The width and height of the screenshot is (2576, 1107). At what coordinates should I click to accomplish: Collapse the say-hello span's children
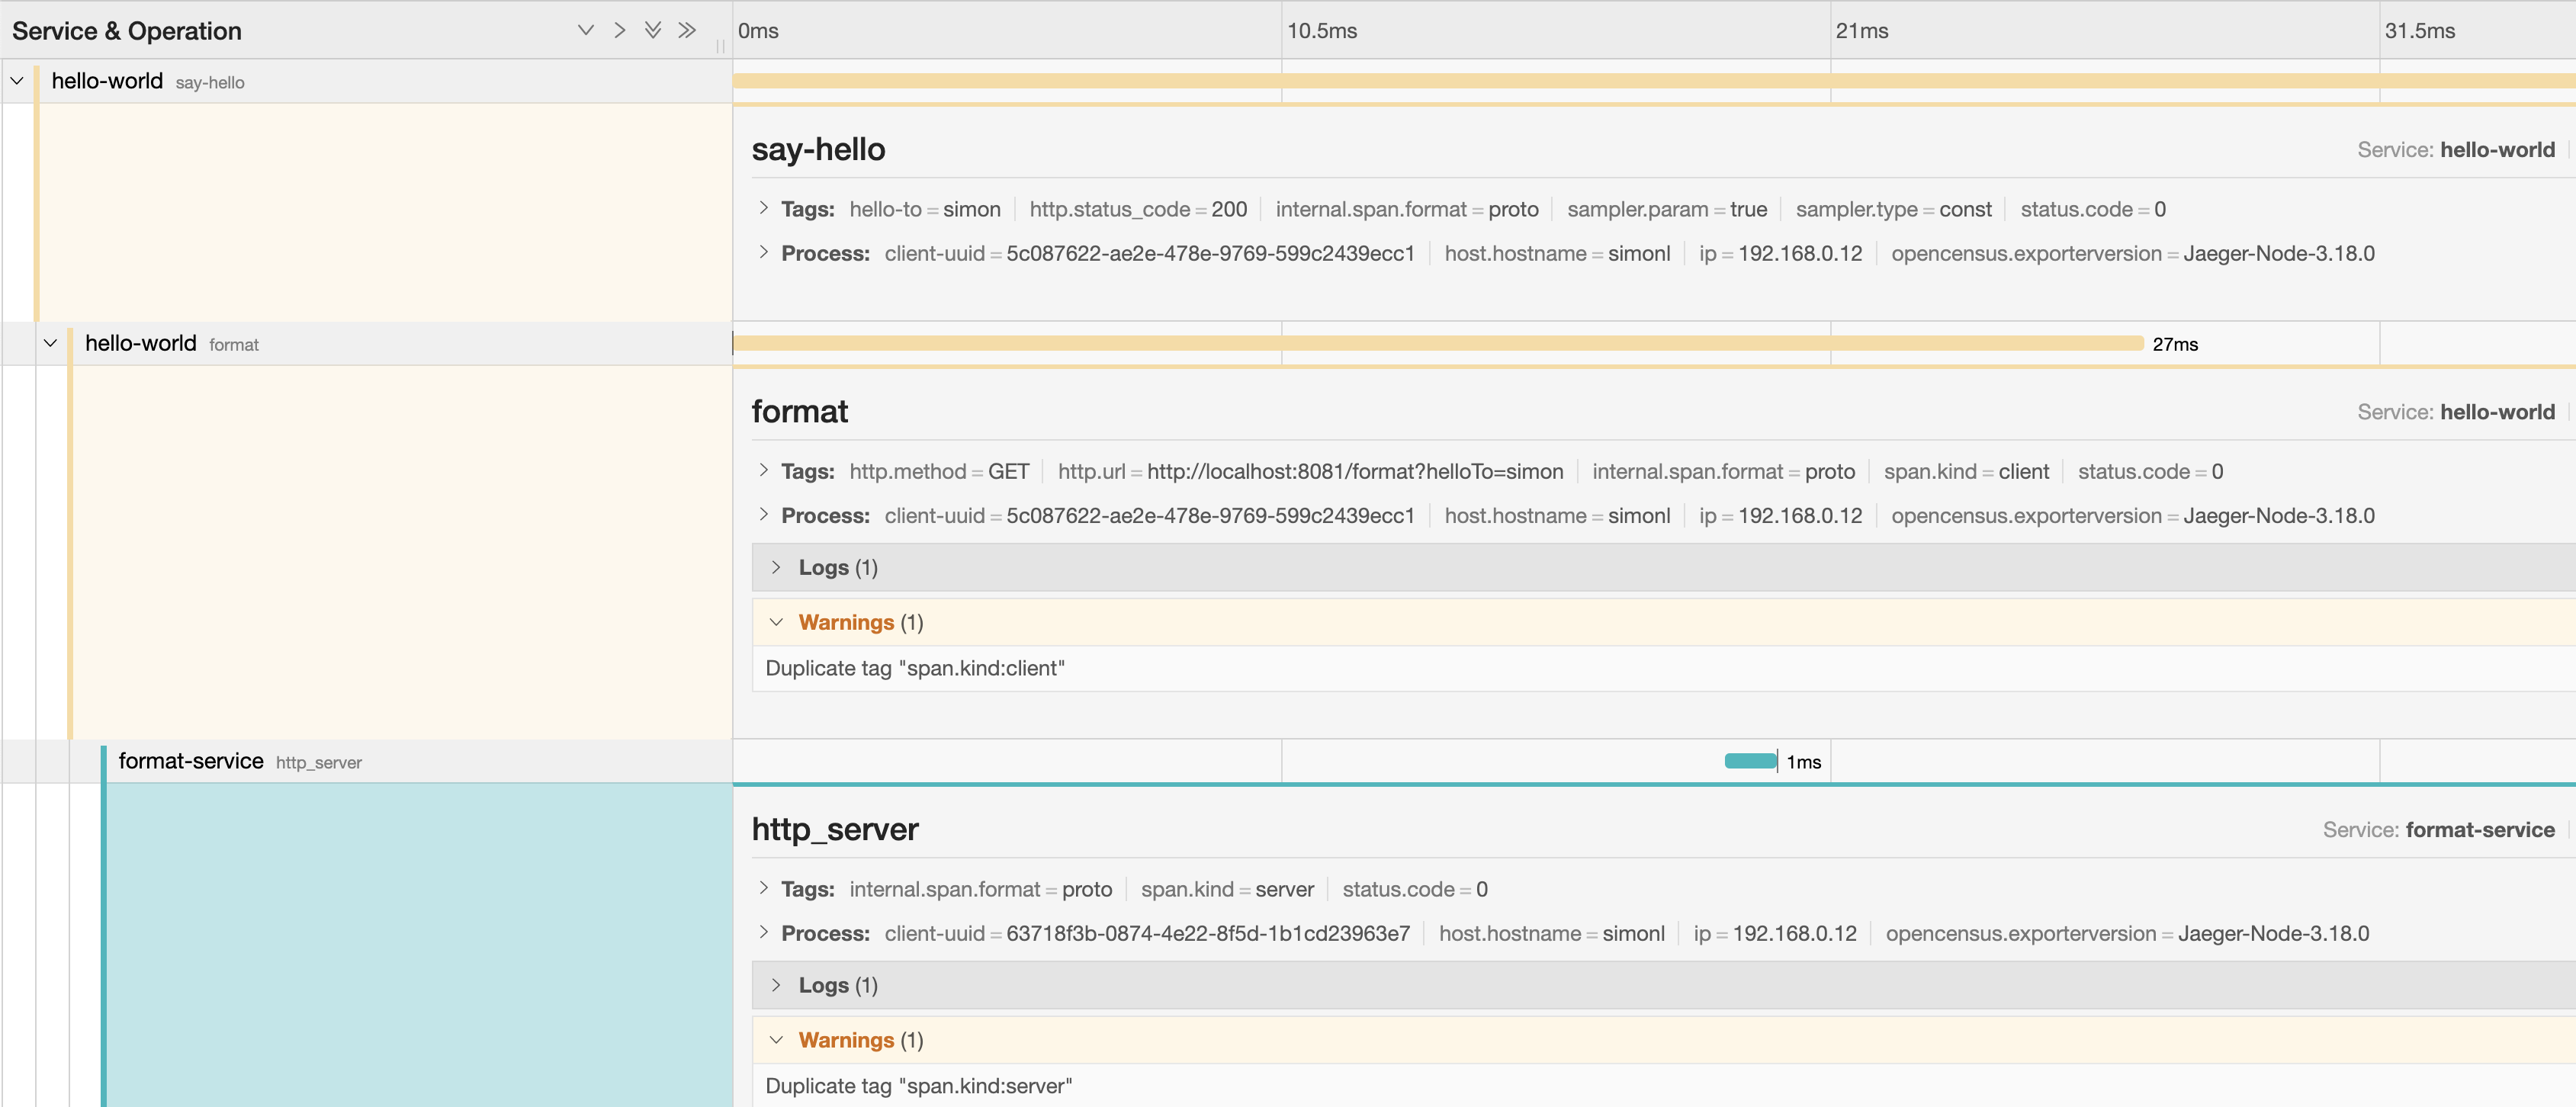(x=16, y=81)
